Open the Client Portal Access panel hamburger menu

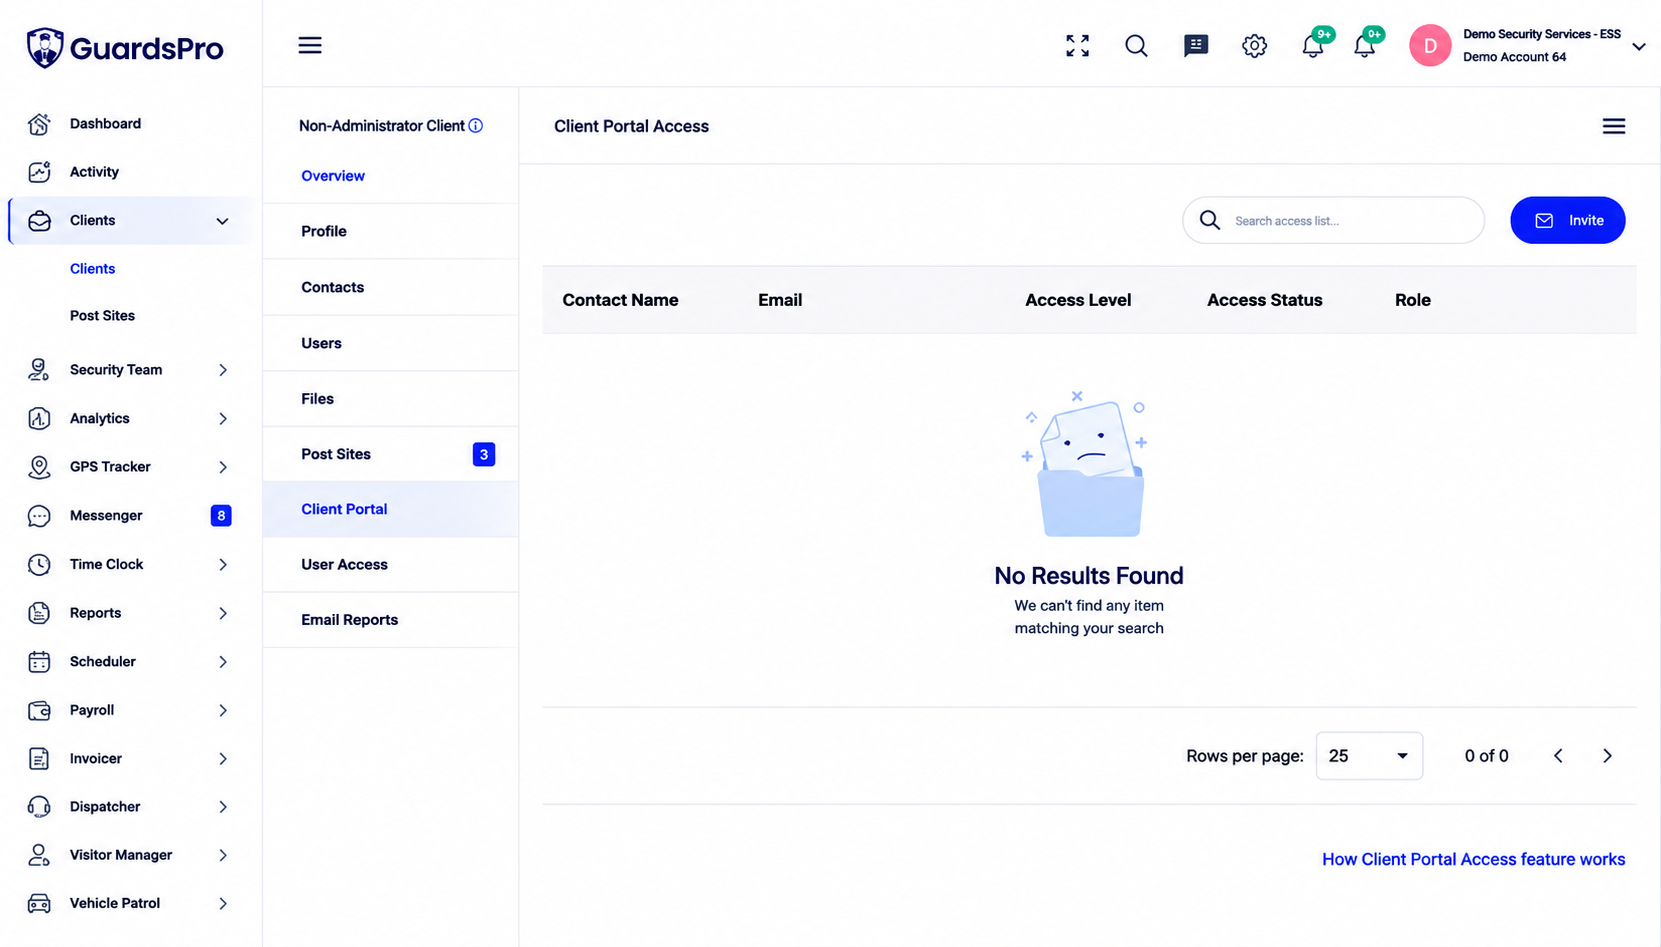tap(1613, 126)
